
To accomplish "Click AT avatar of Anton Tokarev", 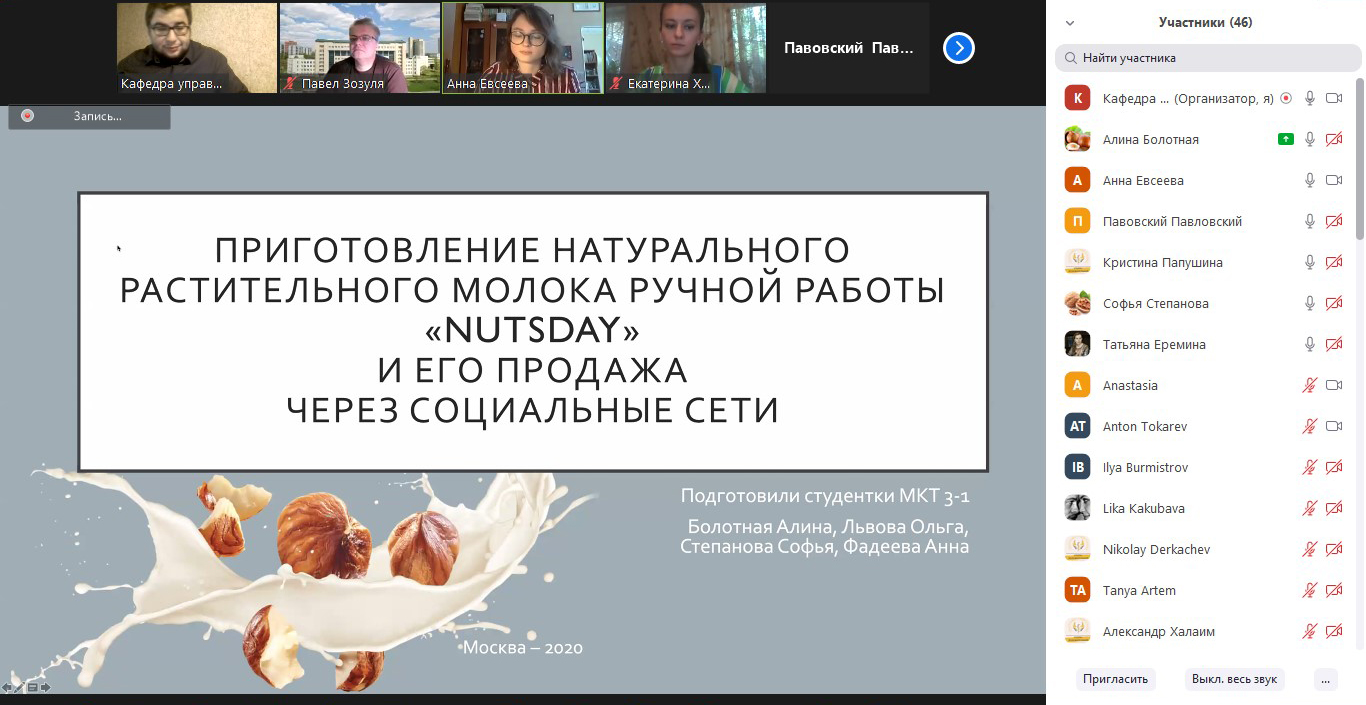I will (x=1077, y=426).
